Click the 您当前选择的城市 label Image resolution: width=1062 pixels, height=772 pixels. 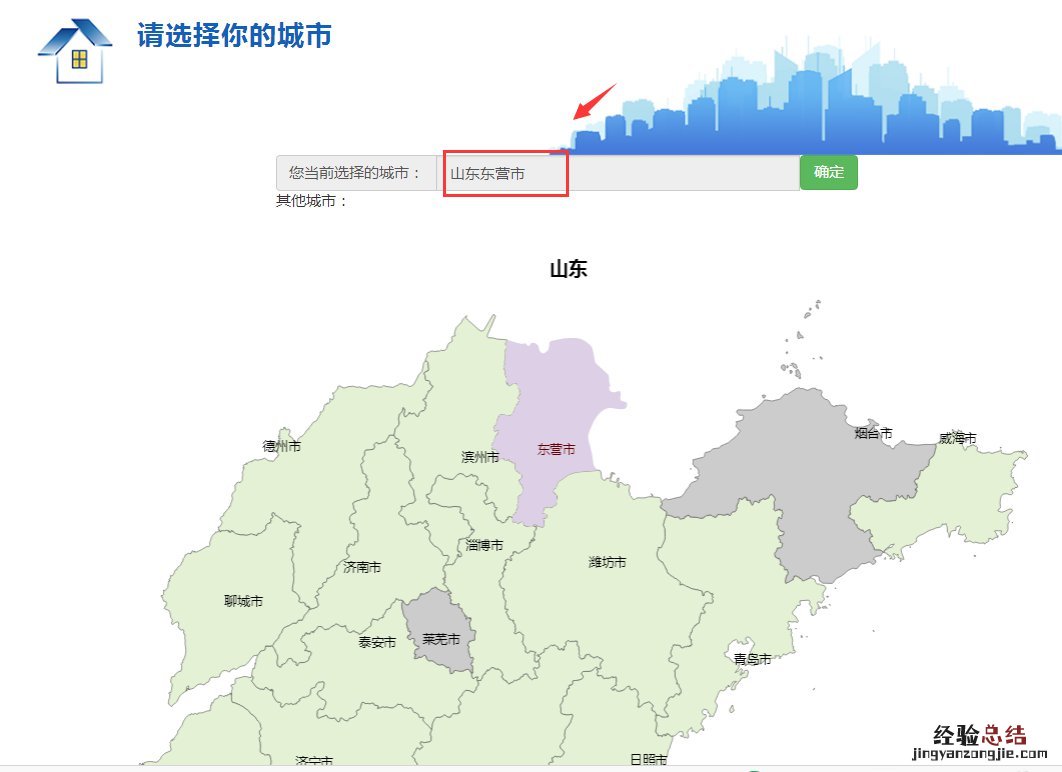(355, 173)
